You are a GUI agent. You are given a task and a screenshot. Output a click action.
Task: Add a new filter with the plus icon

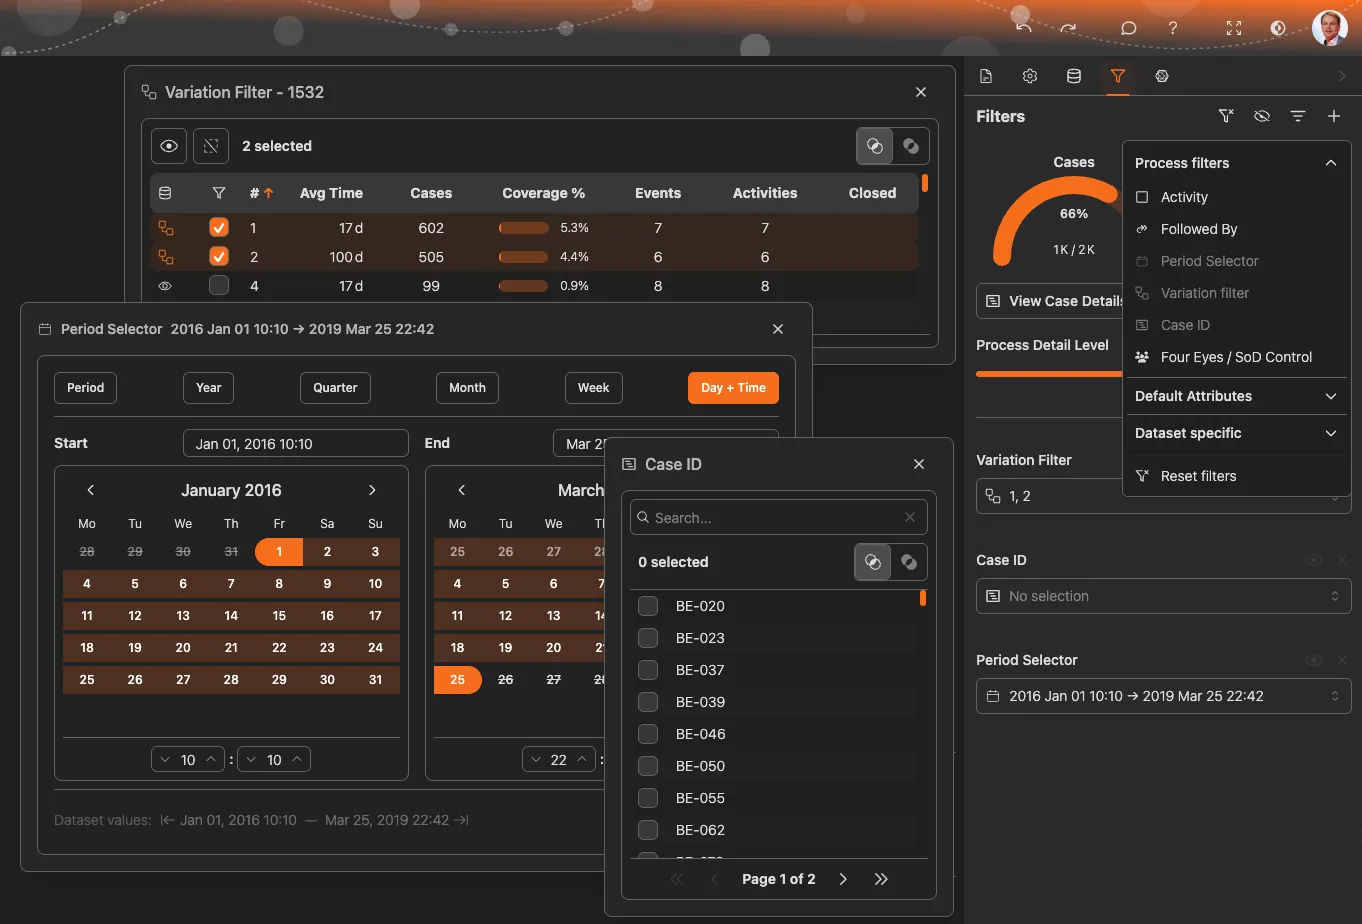(1334, 116)
